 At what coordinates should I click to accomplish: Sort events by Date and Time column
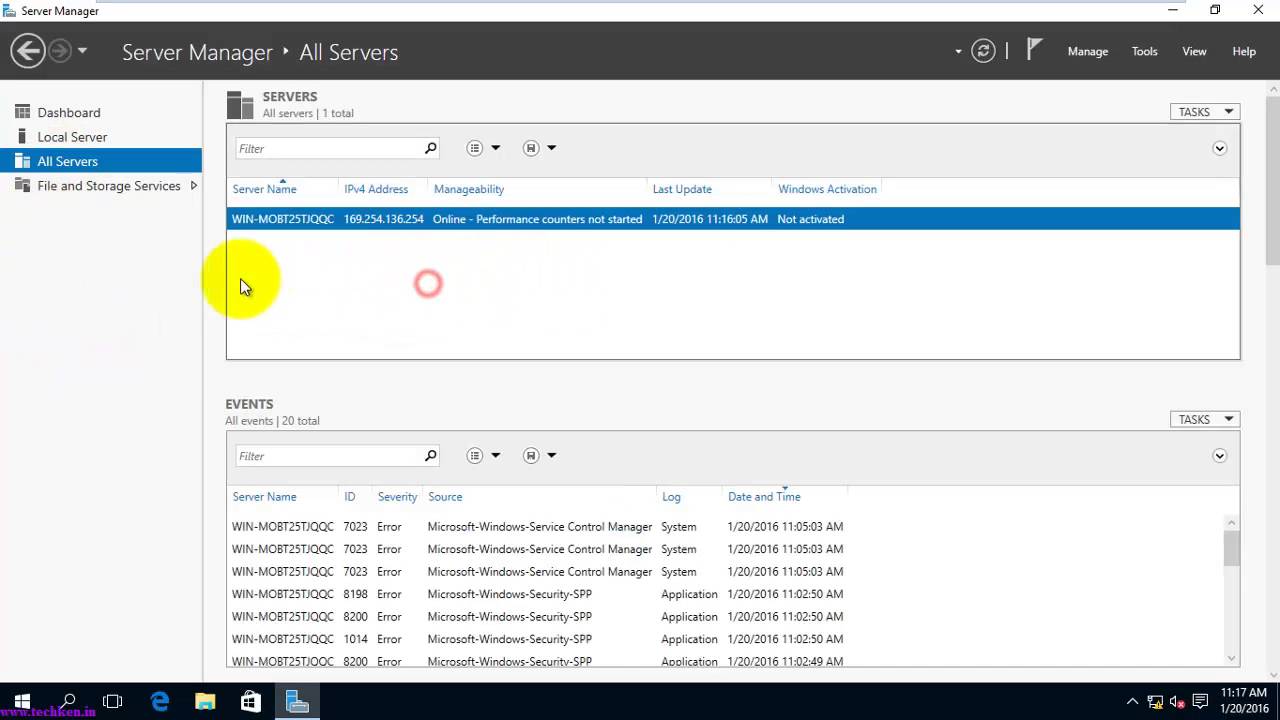tap(764, 496)
